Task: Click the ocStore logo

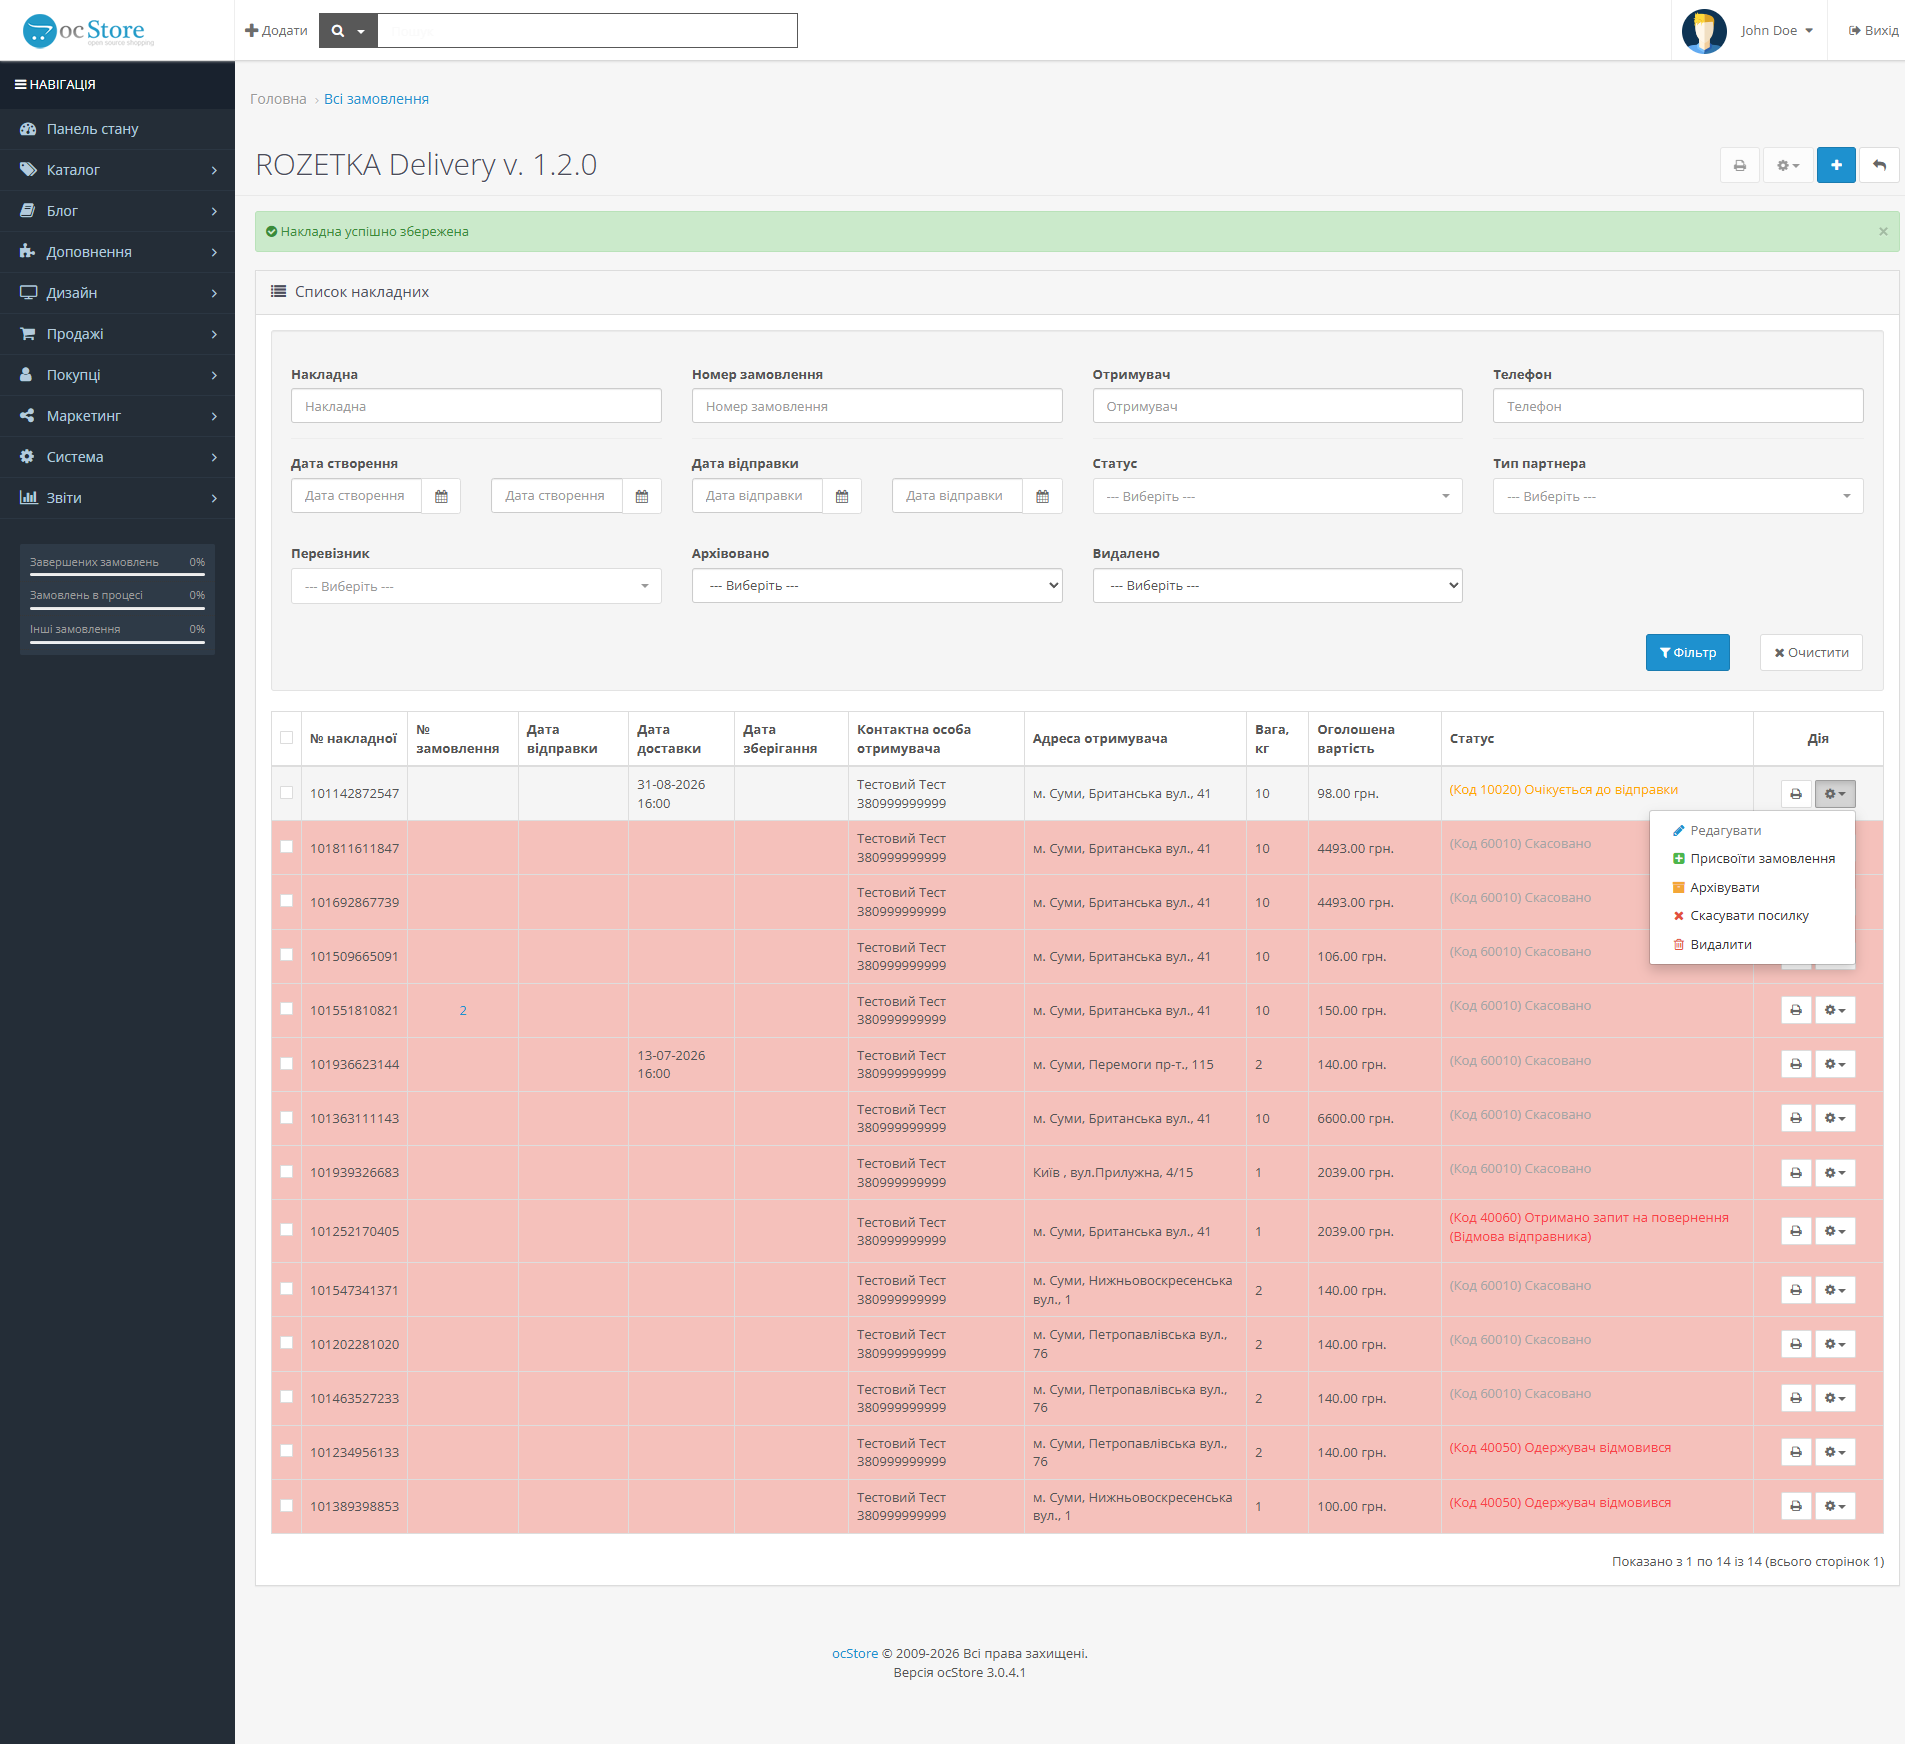Action: point(88,31)
